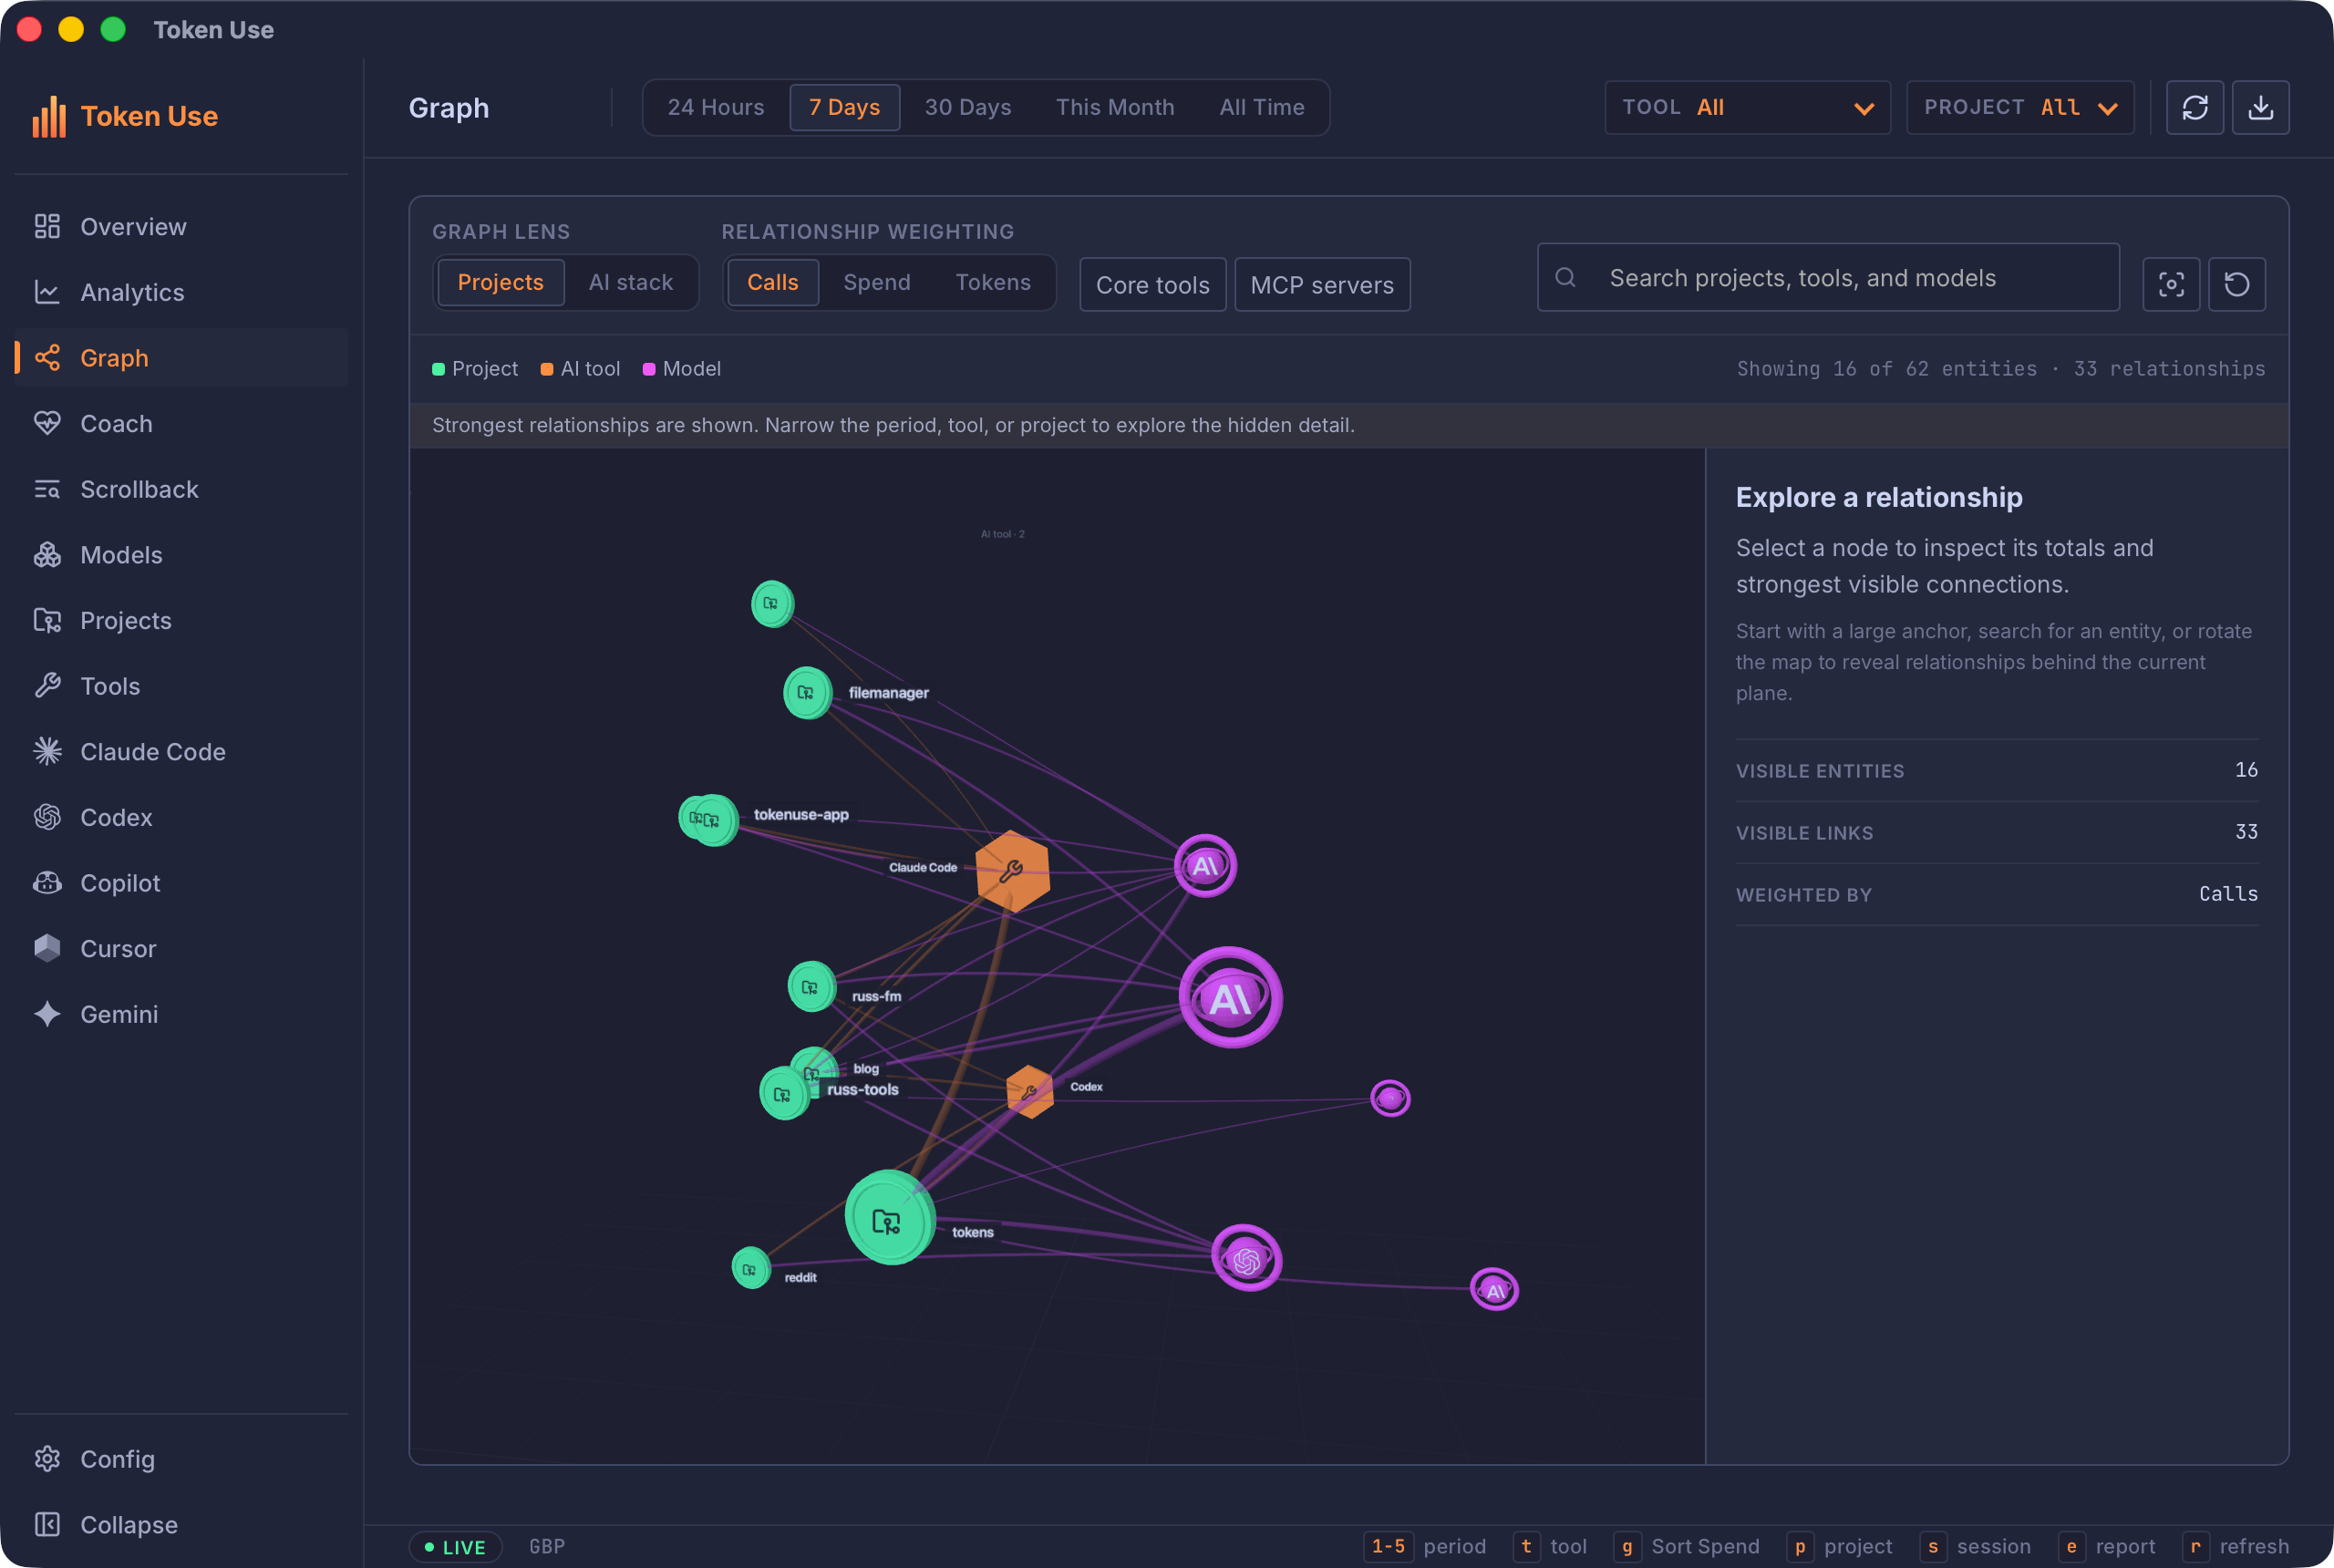Open the Cursor page
This screenshot has width=2334, height=1568.
(181, 948)
